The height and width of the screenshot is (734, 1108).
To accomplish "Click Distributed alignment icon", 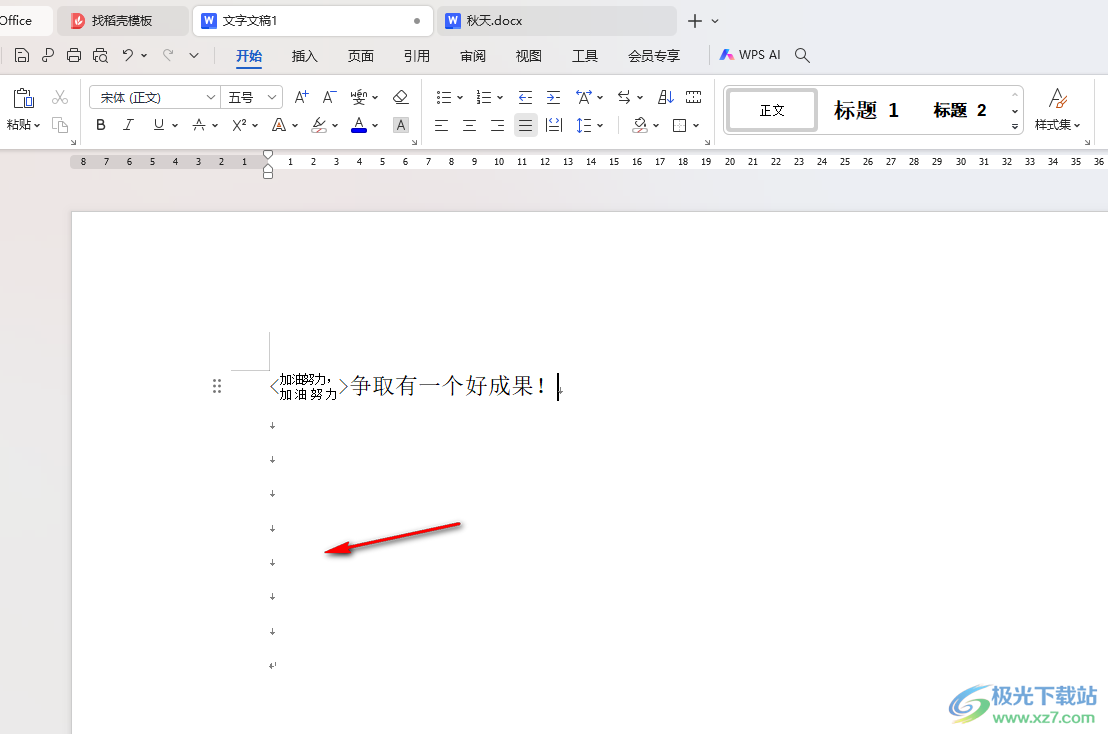I will click(554, 126).
